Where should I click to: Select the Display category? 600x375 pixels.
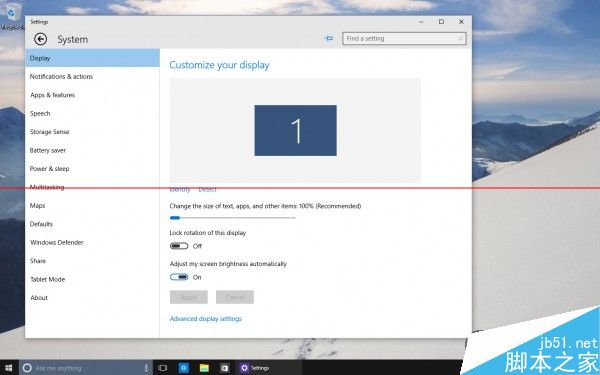[x=92, y=58]
